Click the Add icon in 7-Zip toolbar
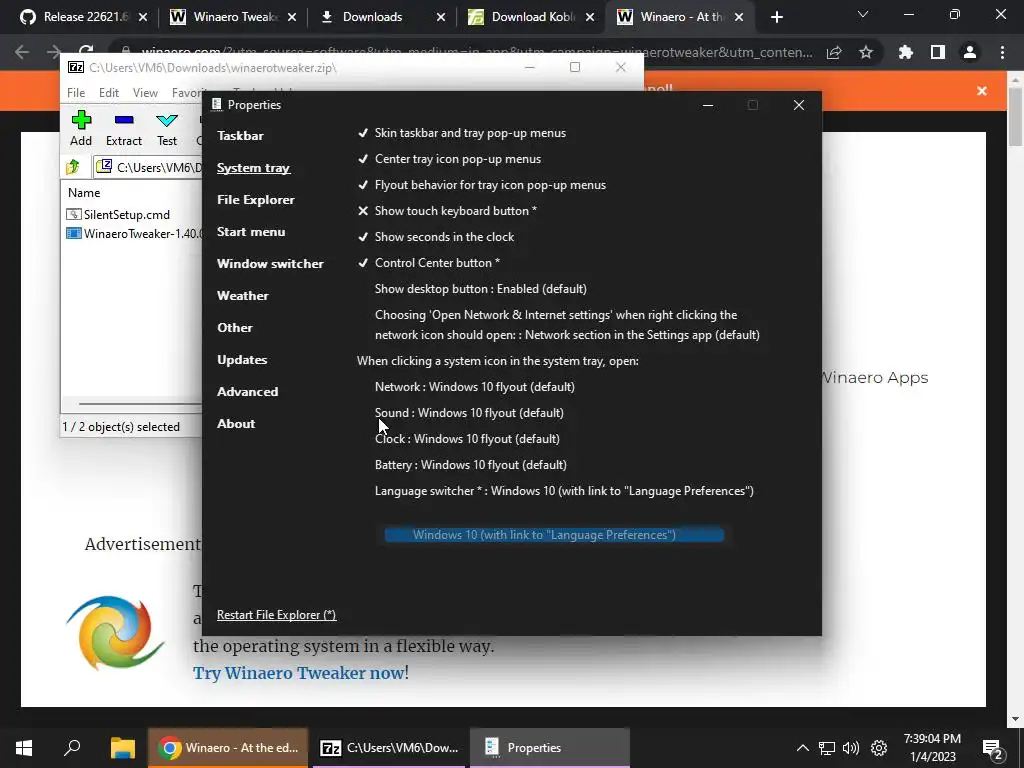The height and width of the screenshot is (768, 1024). (x=81, y=120)
